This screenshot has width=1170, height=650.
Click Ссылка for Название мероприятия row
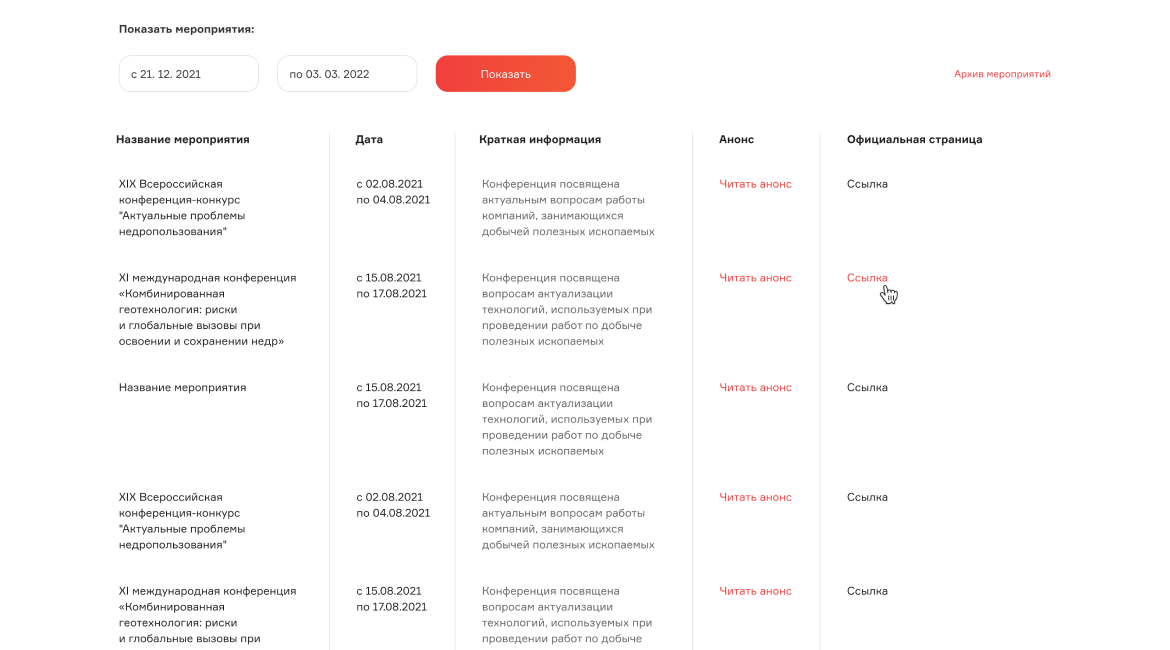pos(867,387)
